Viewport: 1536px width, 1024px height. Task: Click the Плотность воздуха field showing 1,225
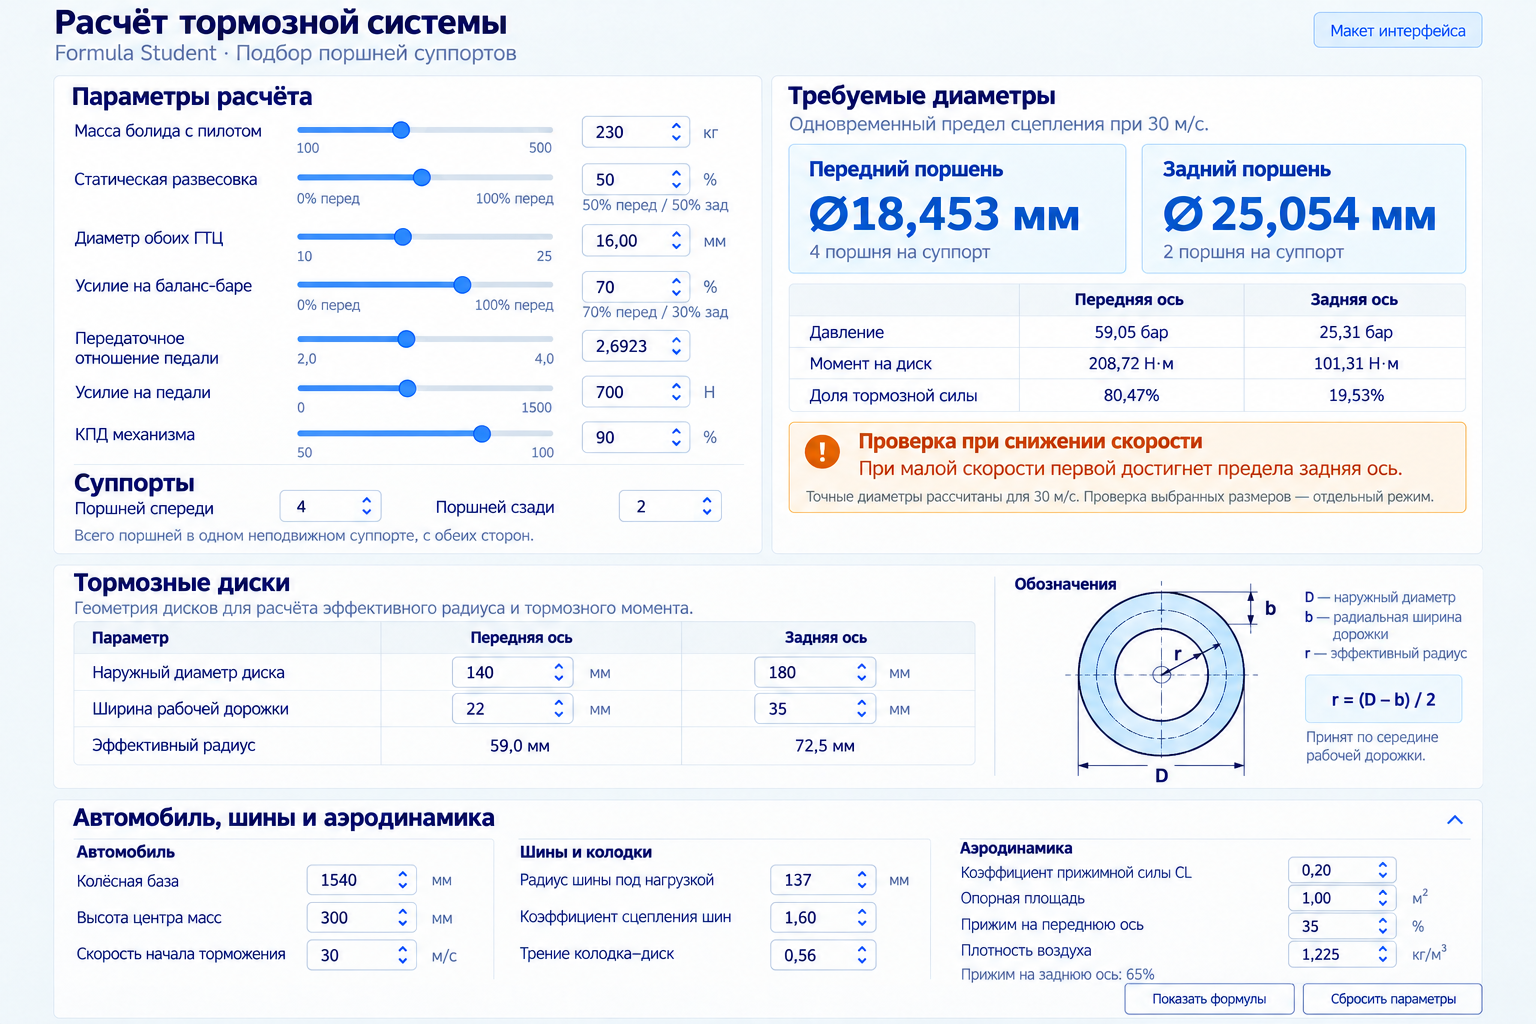[x=1342, y=954]
